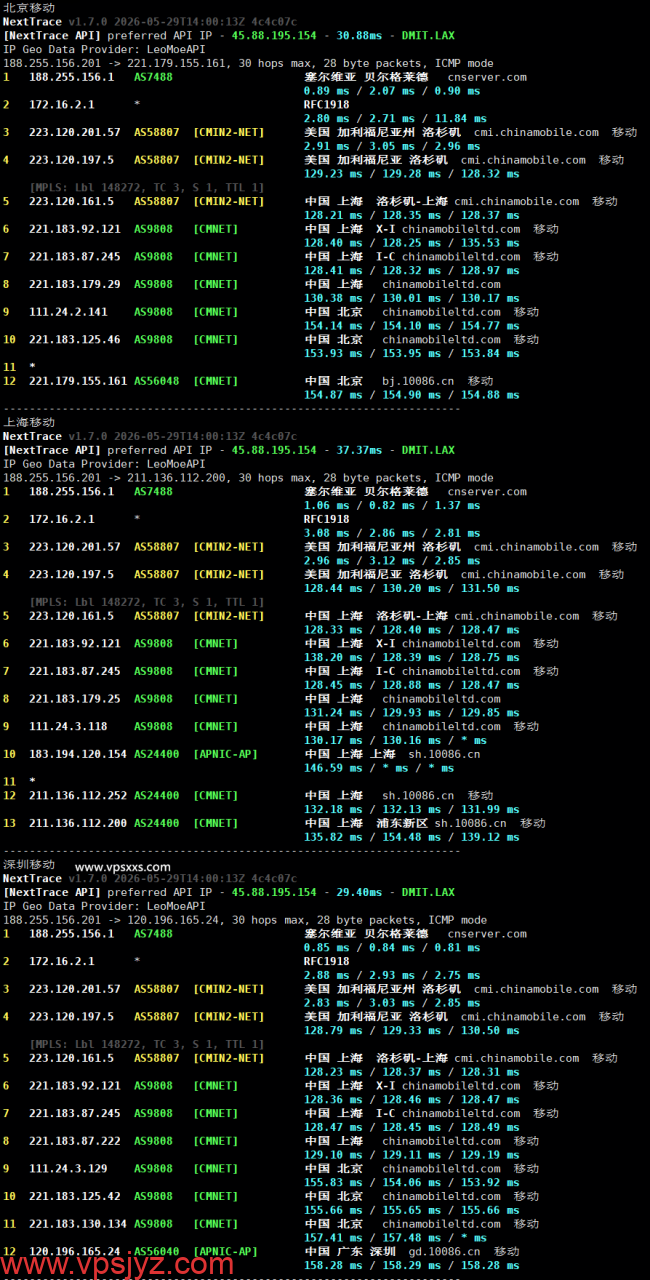Click hop IP 221.183.125.46
Image resolution: width=650 pixels, height=1280 pixels.
[75, 339]
